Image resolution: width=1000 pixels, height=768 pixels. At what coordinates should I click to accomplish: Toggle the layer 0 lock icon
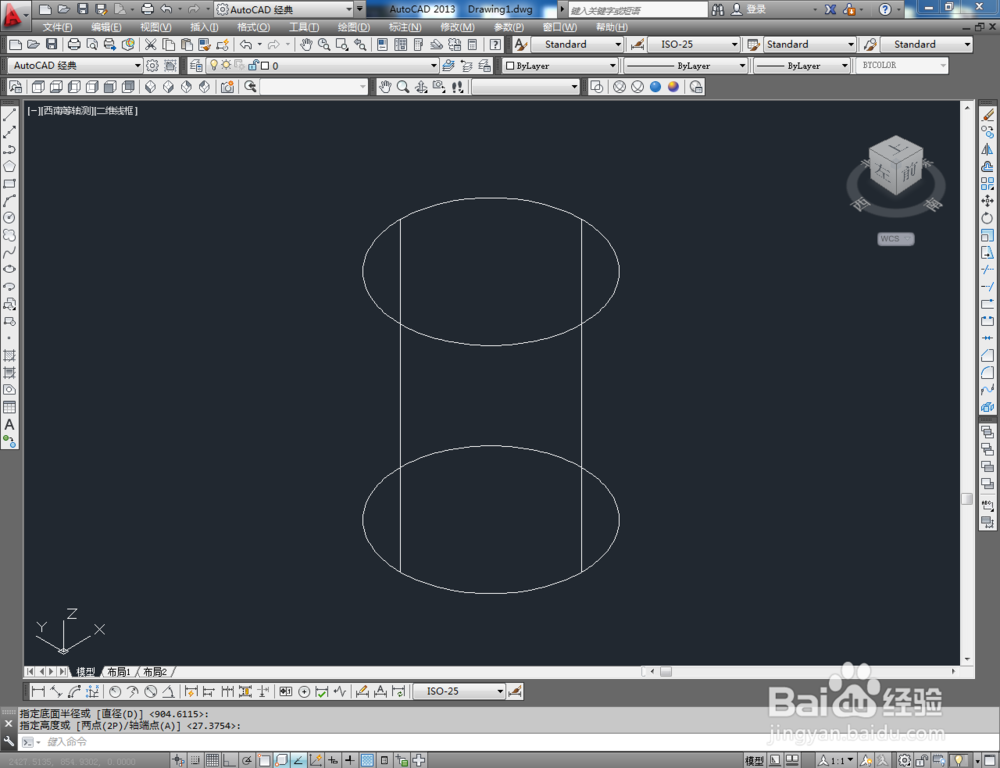coord(253,65)
